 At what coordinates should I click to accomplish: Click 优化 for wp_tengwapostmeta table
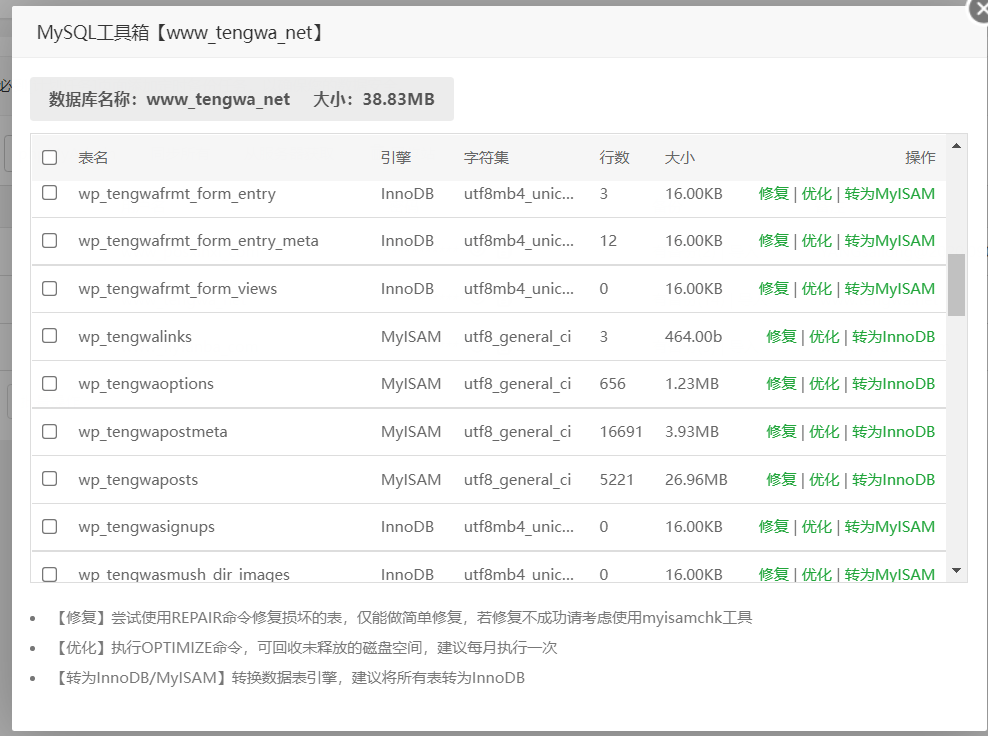824,431
